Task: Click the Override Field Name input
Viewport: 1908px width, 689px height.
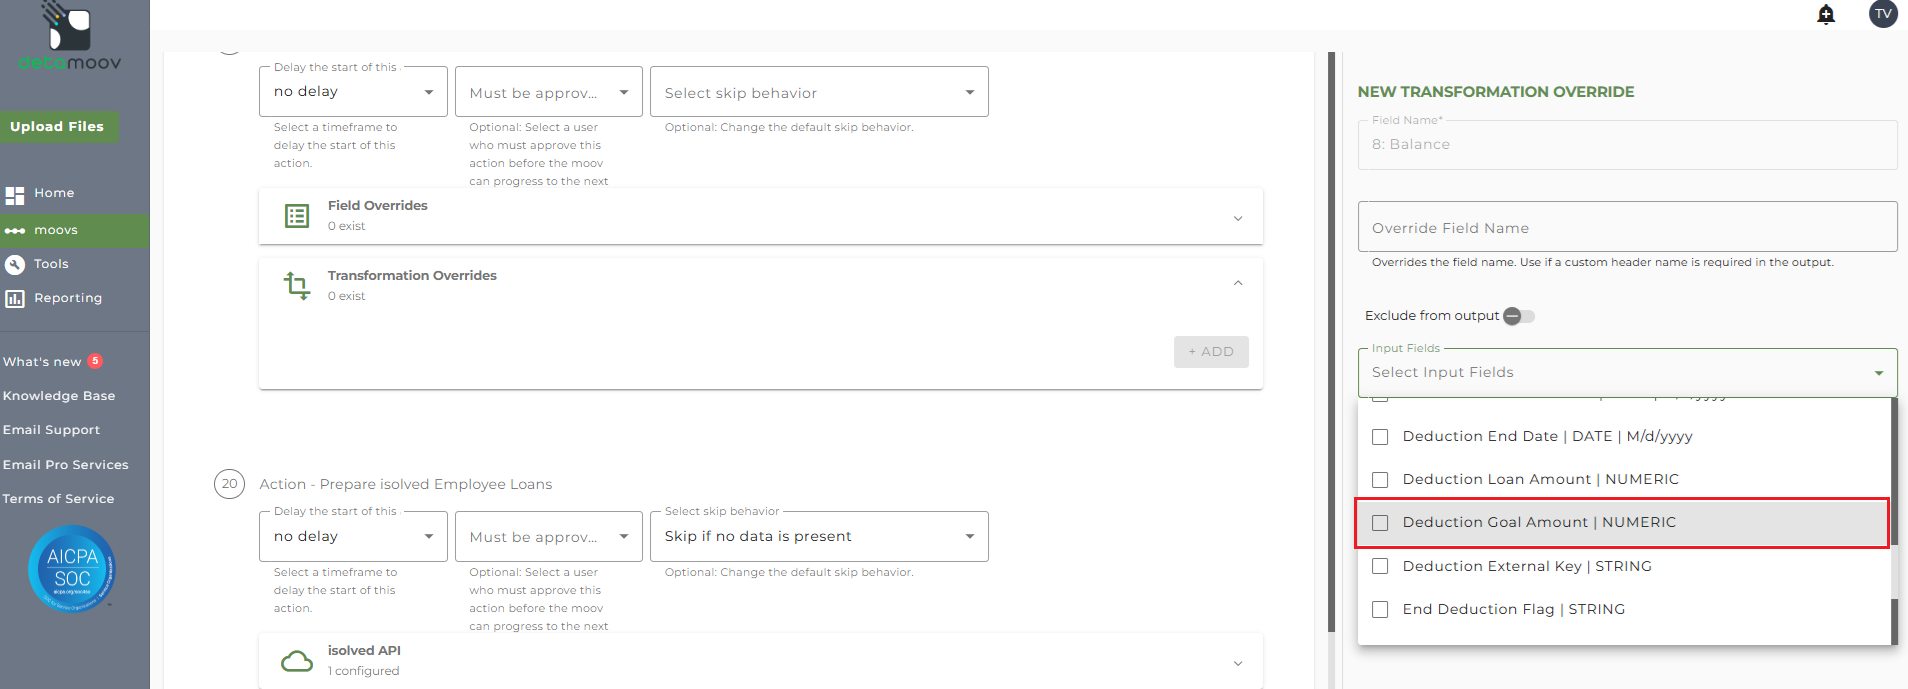Action: [1627, 228]
